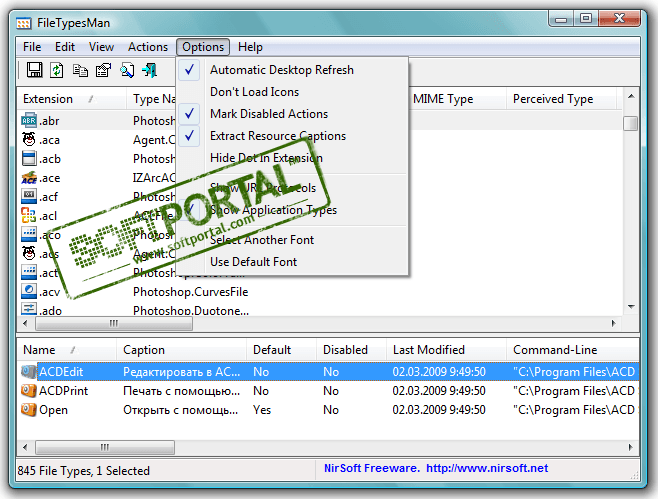Select the .act file icon
Viewport: 658px width, 499px height.
(29, 272)
